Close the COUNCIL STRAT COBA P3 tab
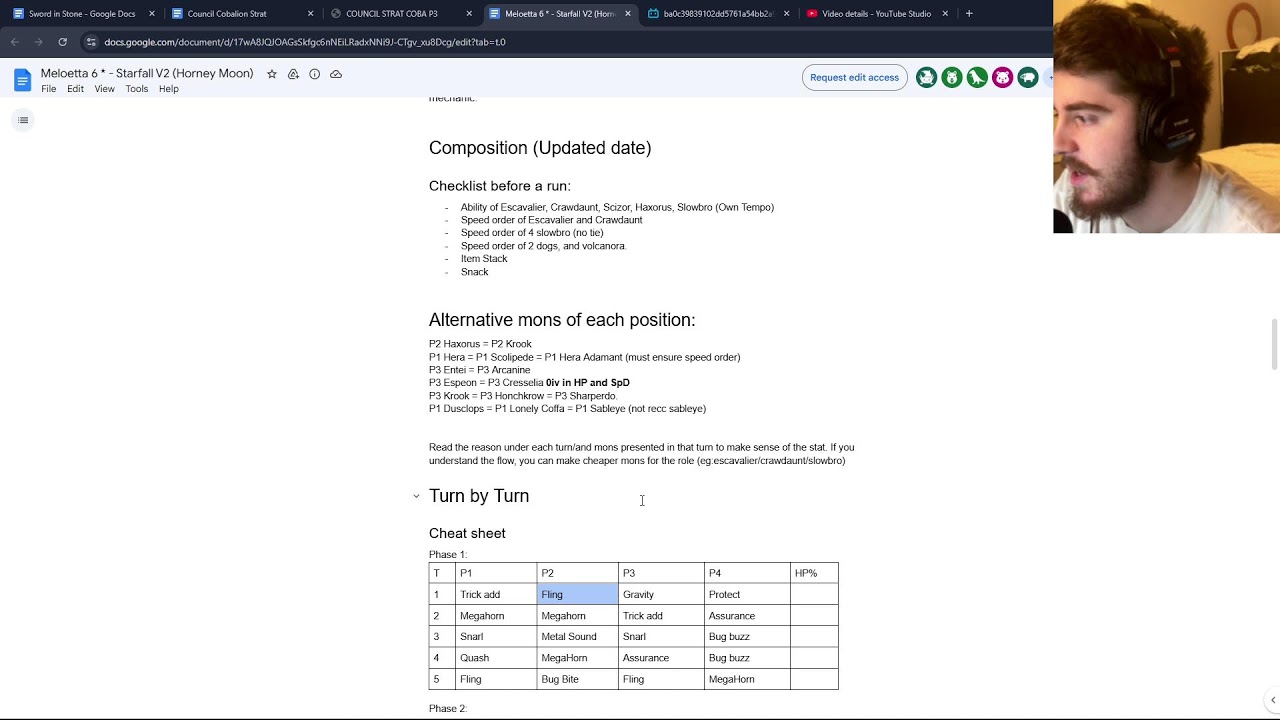The height and width of the screenshot is (720, 1280). point(469,14)
